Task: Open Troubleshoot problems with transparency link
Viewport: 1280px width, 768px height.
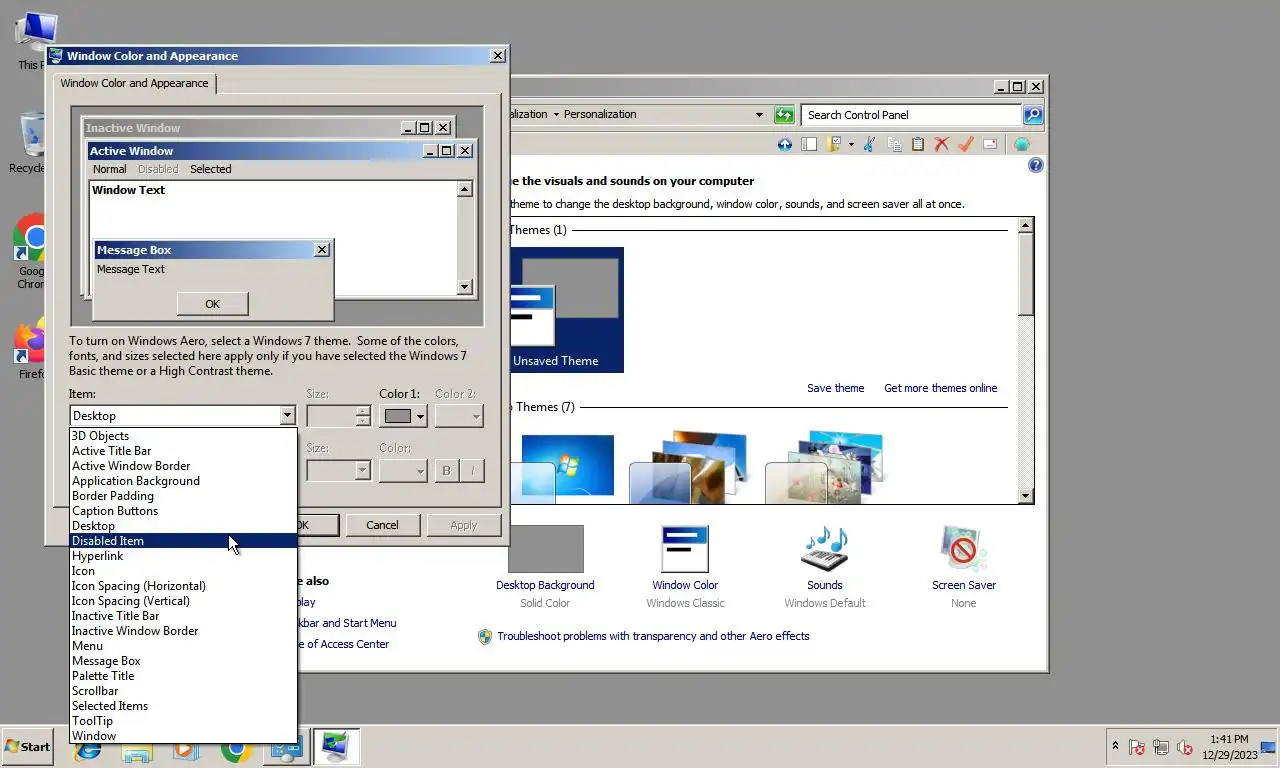Action: (x=653, y=636)
